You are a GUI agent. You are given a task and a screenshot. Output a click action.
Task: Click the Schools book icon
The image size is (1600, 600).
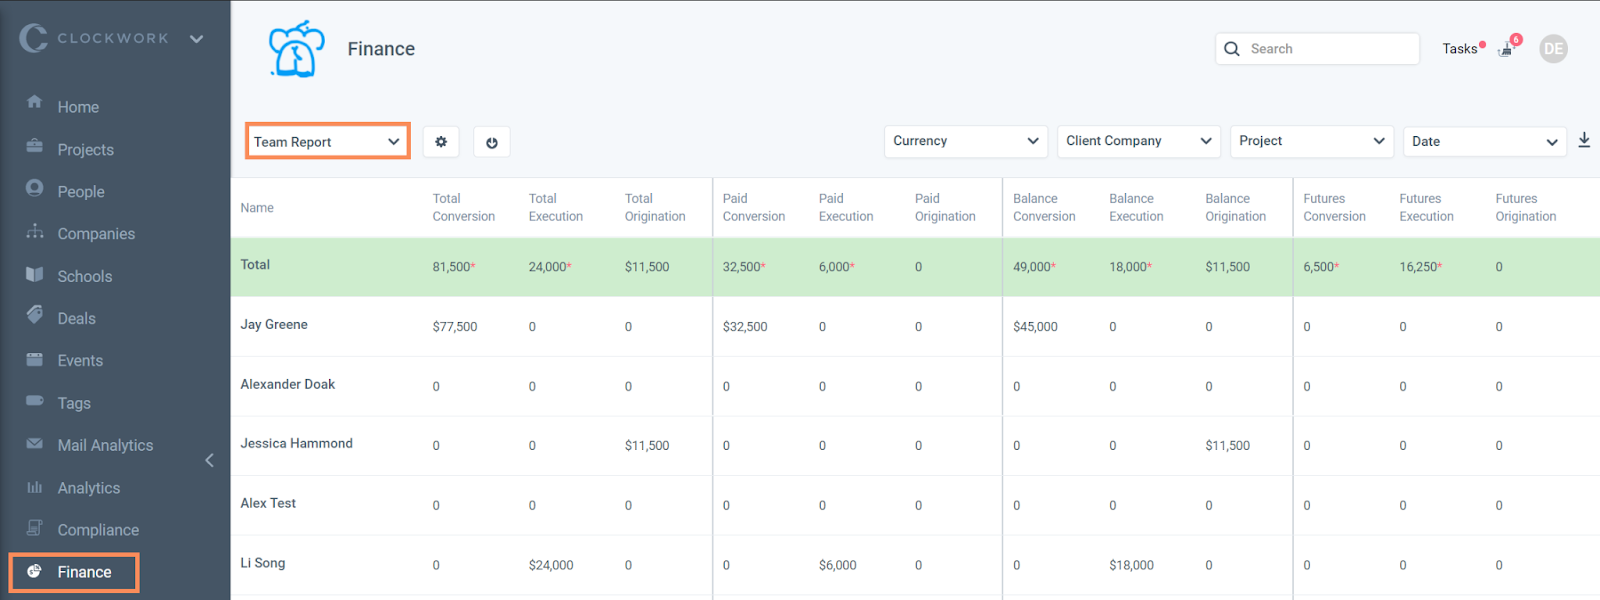point(35,274)
